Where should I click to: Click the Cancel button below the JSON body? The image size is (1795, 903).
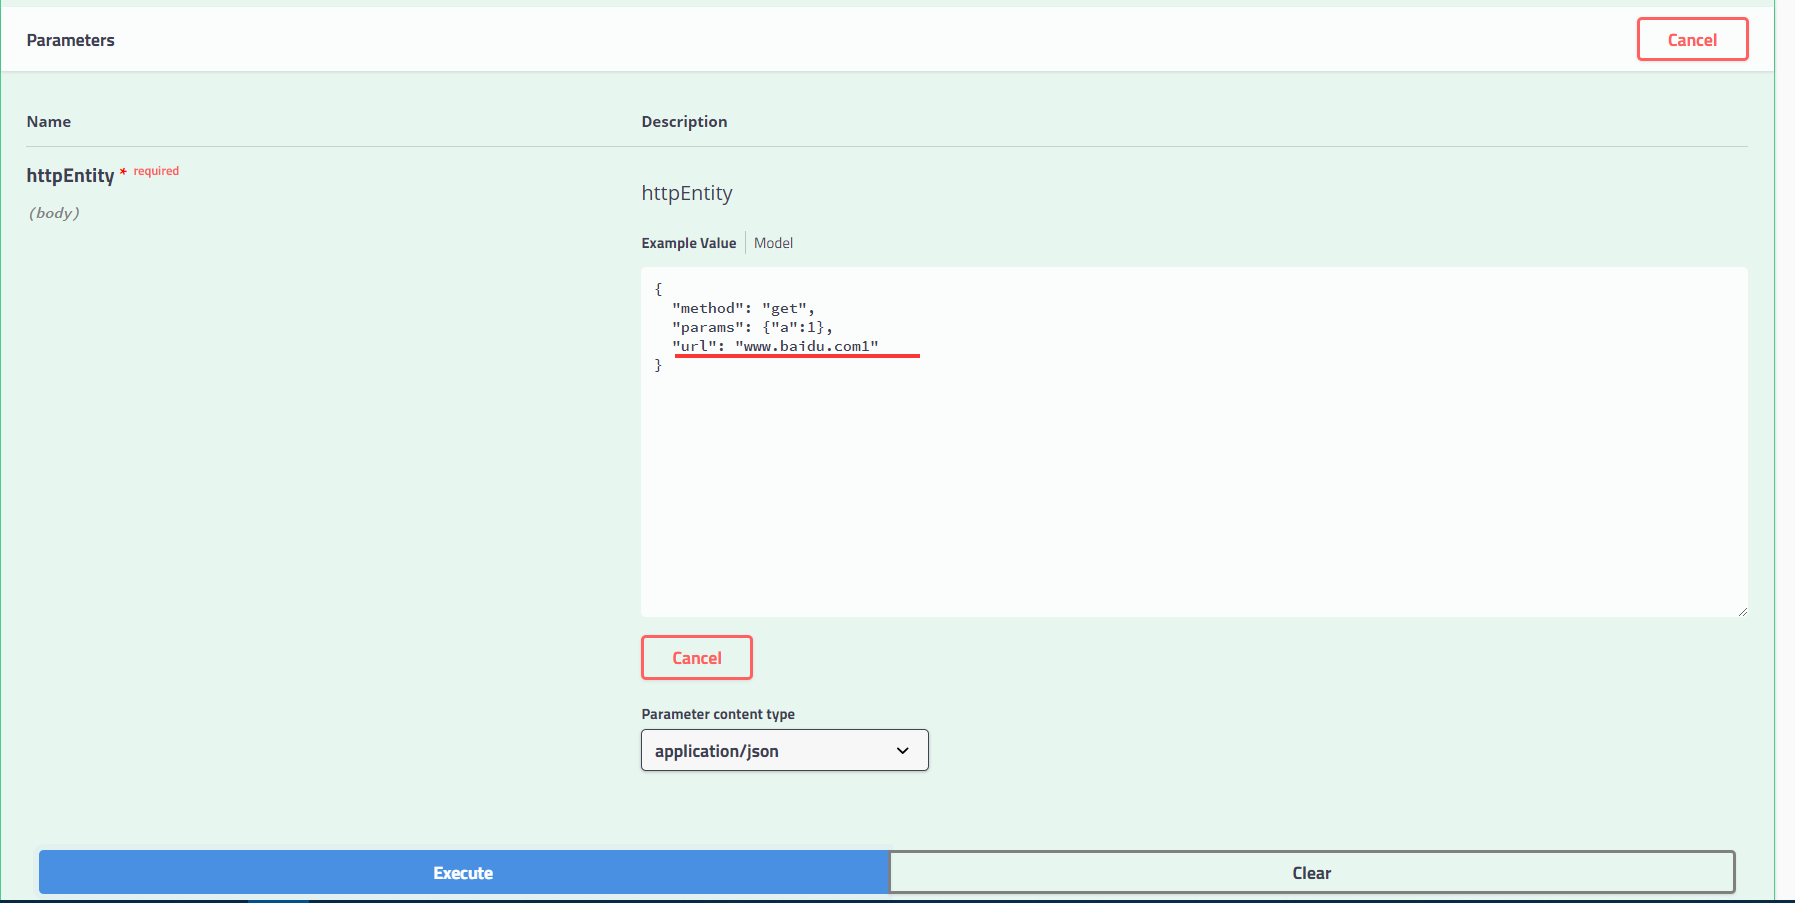coord(696,658)
